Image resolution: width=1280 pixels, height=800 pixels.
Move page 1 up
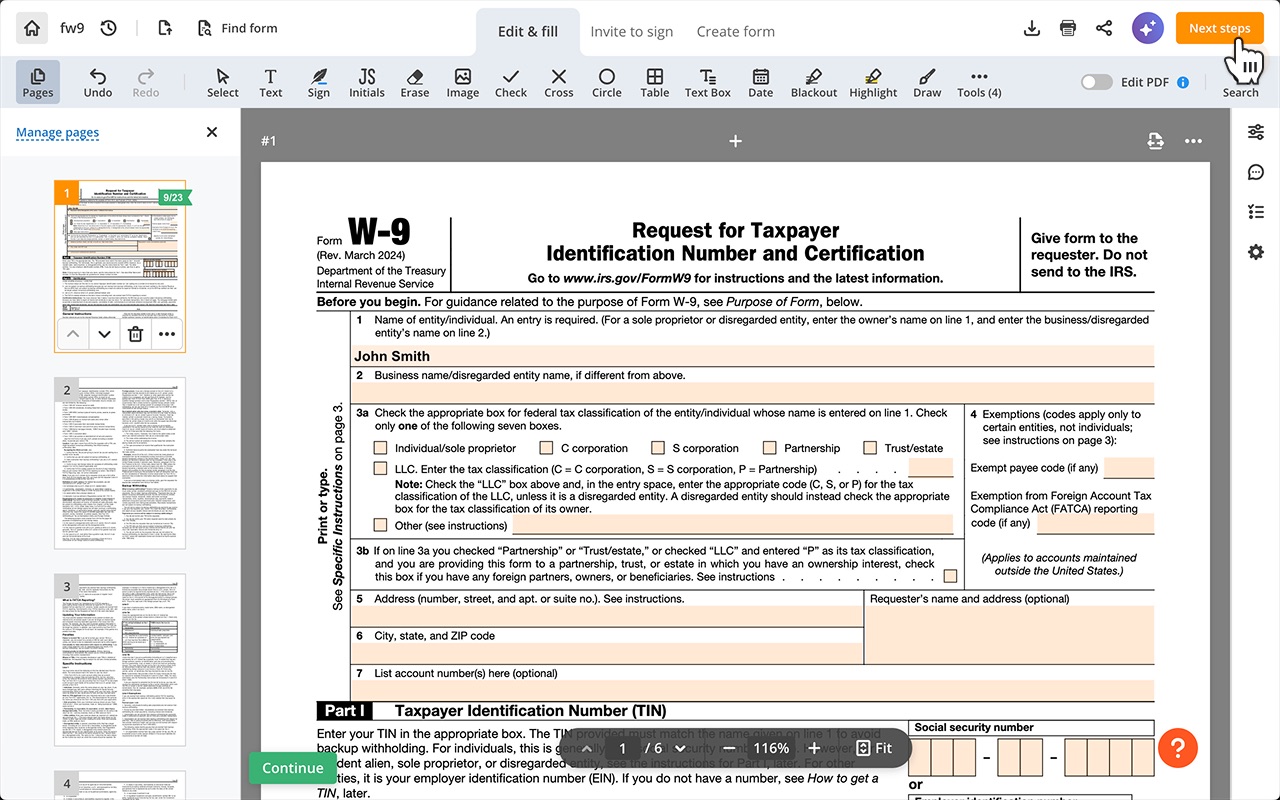[72, 335]
